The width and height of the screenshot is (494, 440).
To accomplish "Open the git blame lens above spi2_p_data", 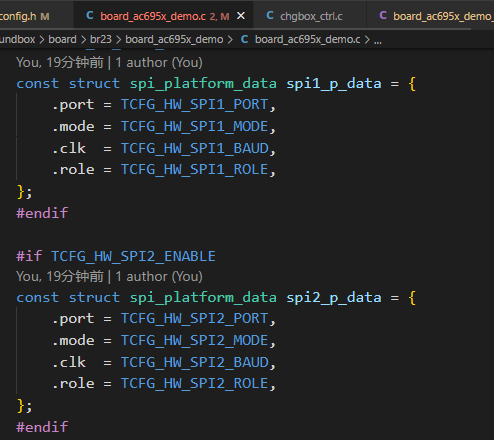I will [109, 276].
